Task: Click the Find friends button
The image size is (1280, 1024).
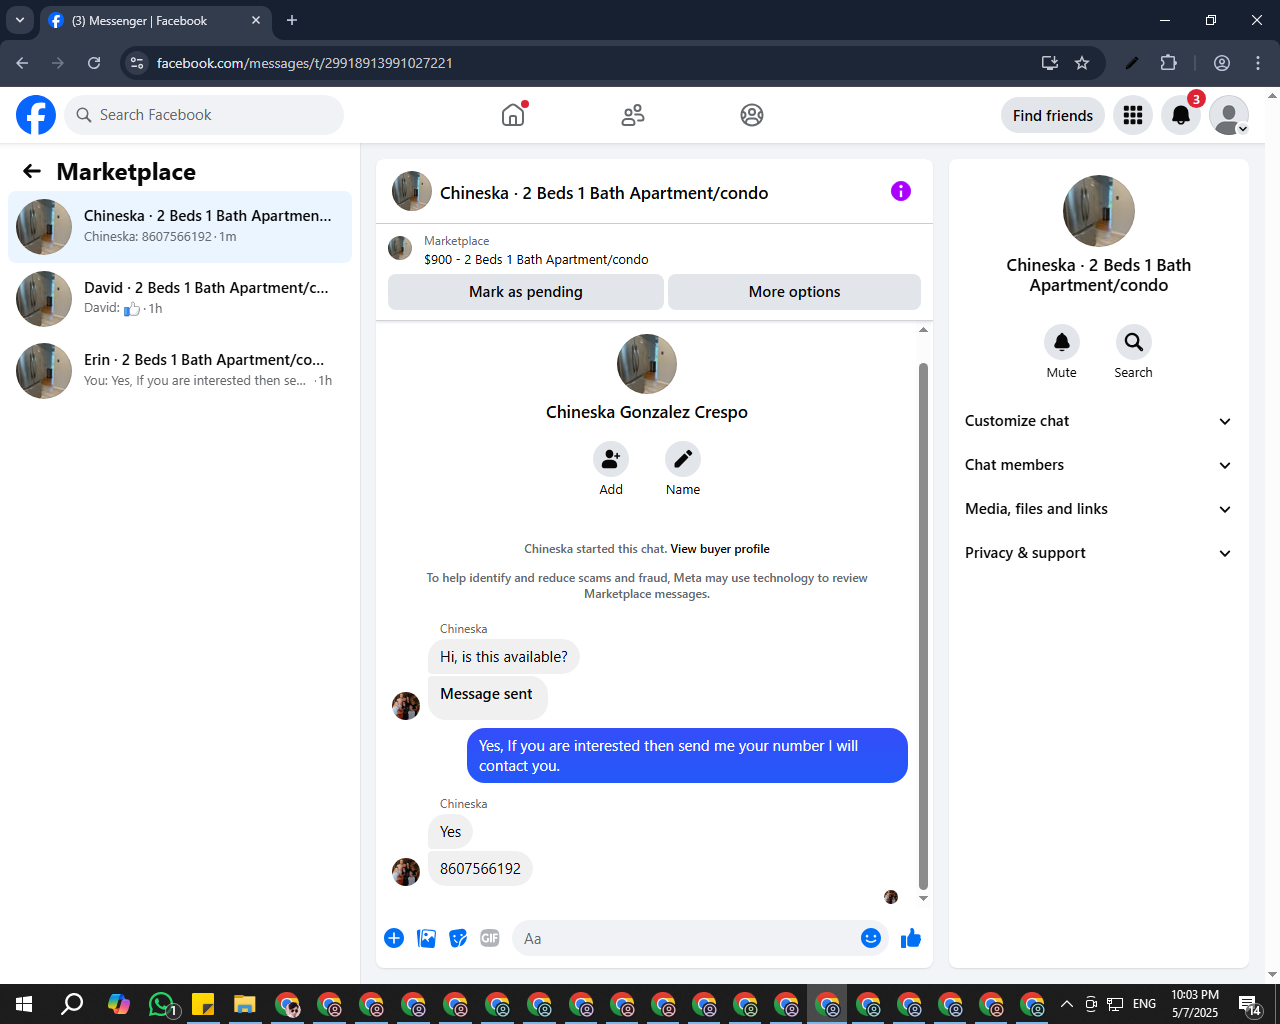Action: click(1053, 116)
